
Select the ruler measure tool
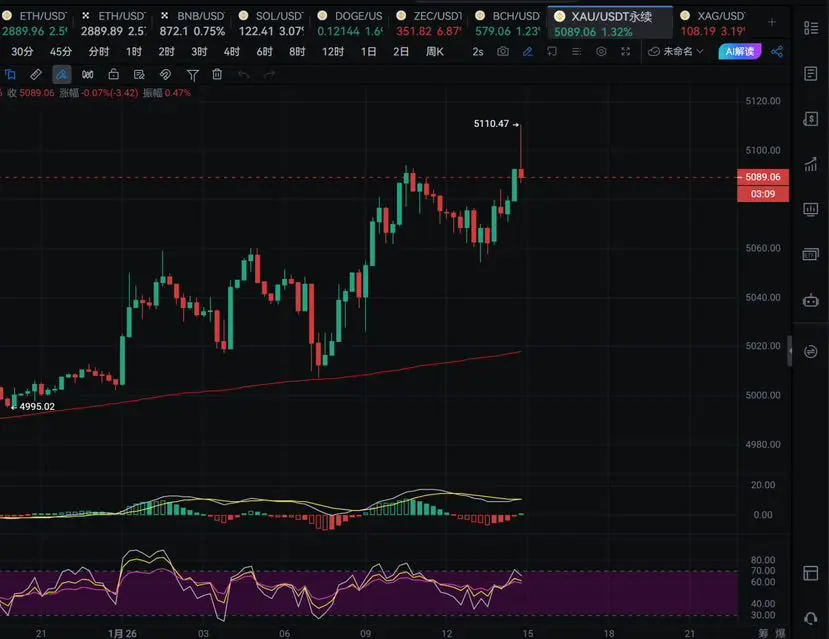[x=36, y=75]
